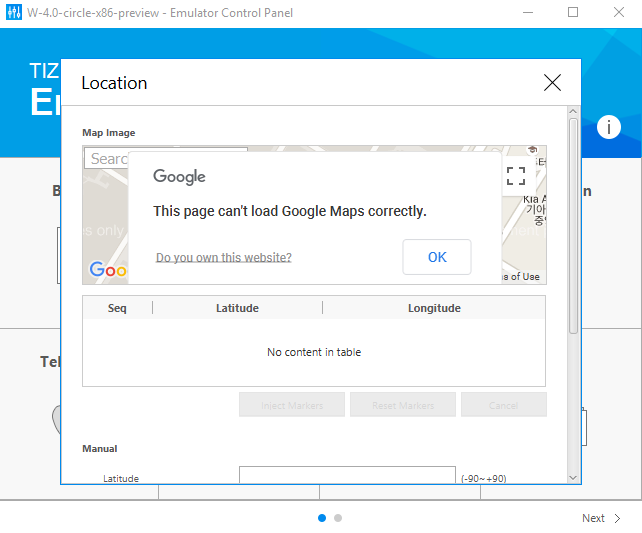Go to the Next page
The height and width of the screenshot is (533, 642).
[593, 518]
